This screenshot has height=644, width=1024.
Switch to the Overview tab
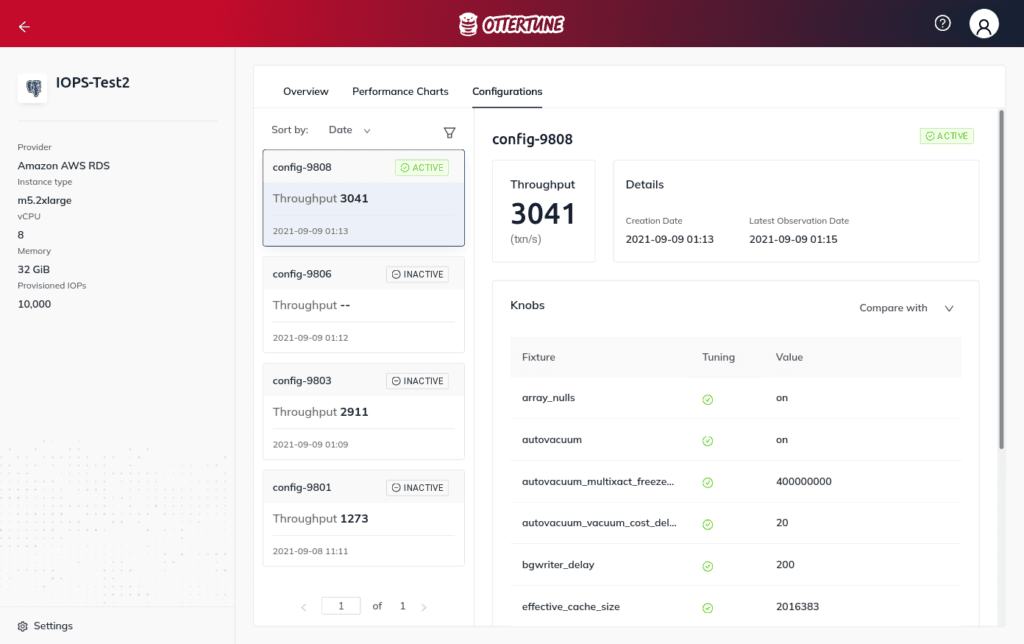pyautogui.click(x=306, y=91)
